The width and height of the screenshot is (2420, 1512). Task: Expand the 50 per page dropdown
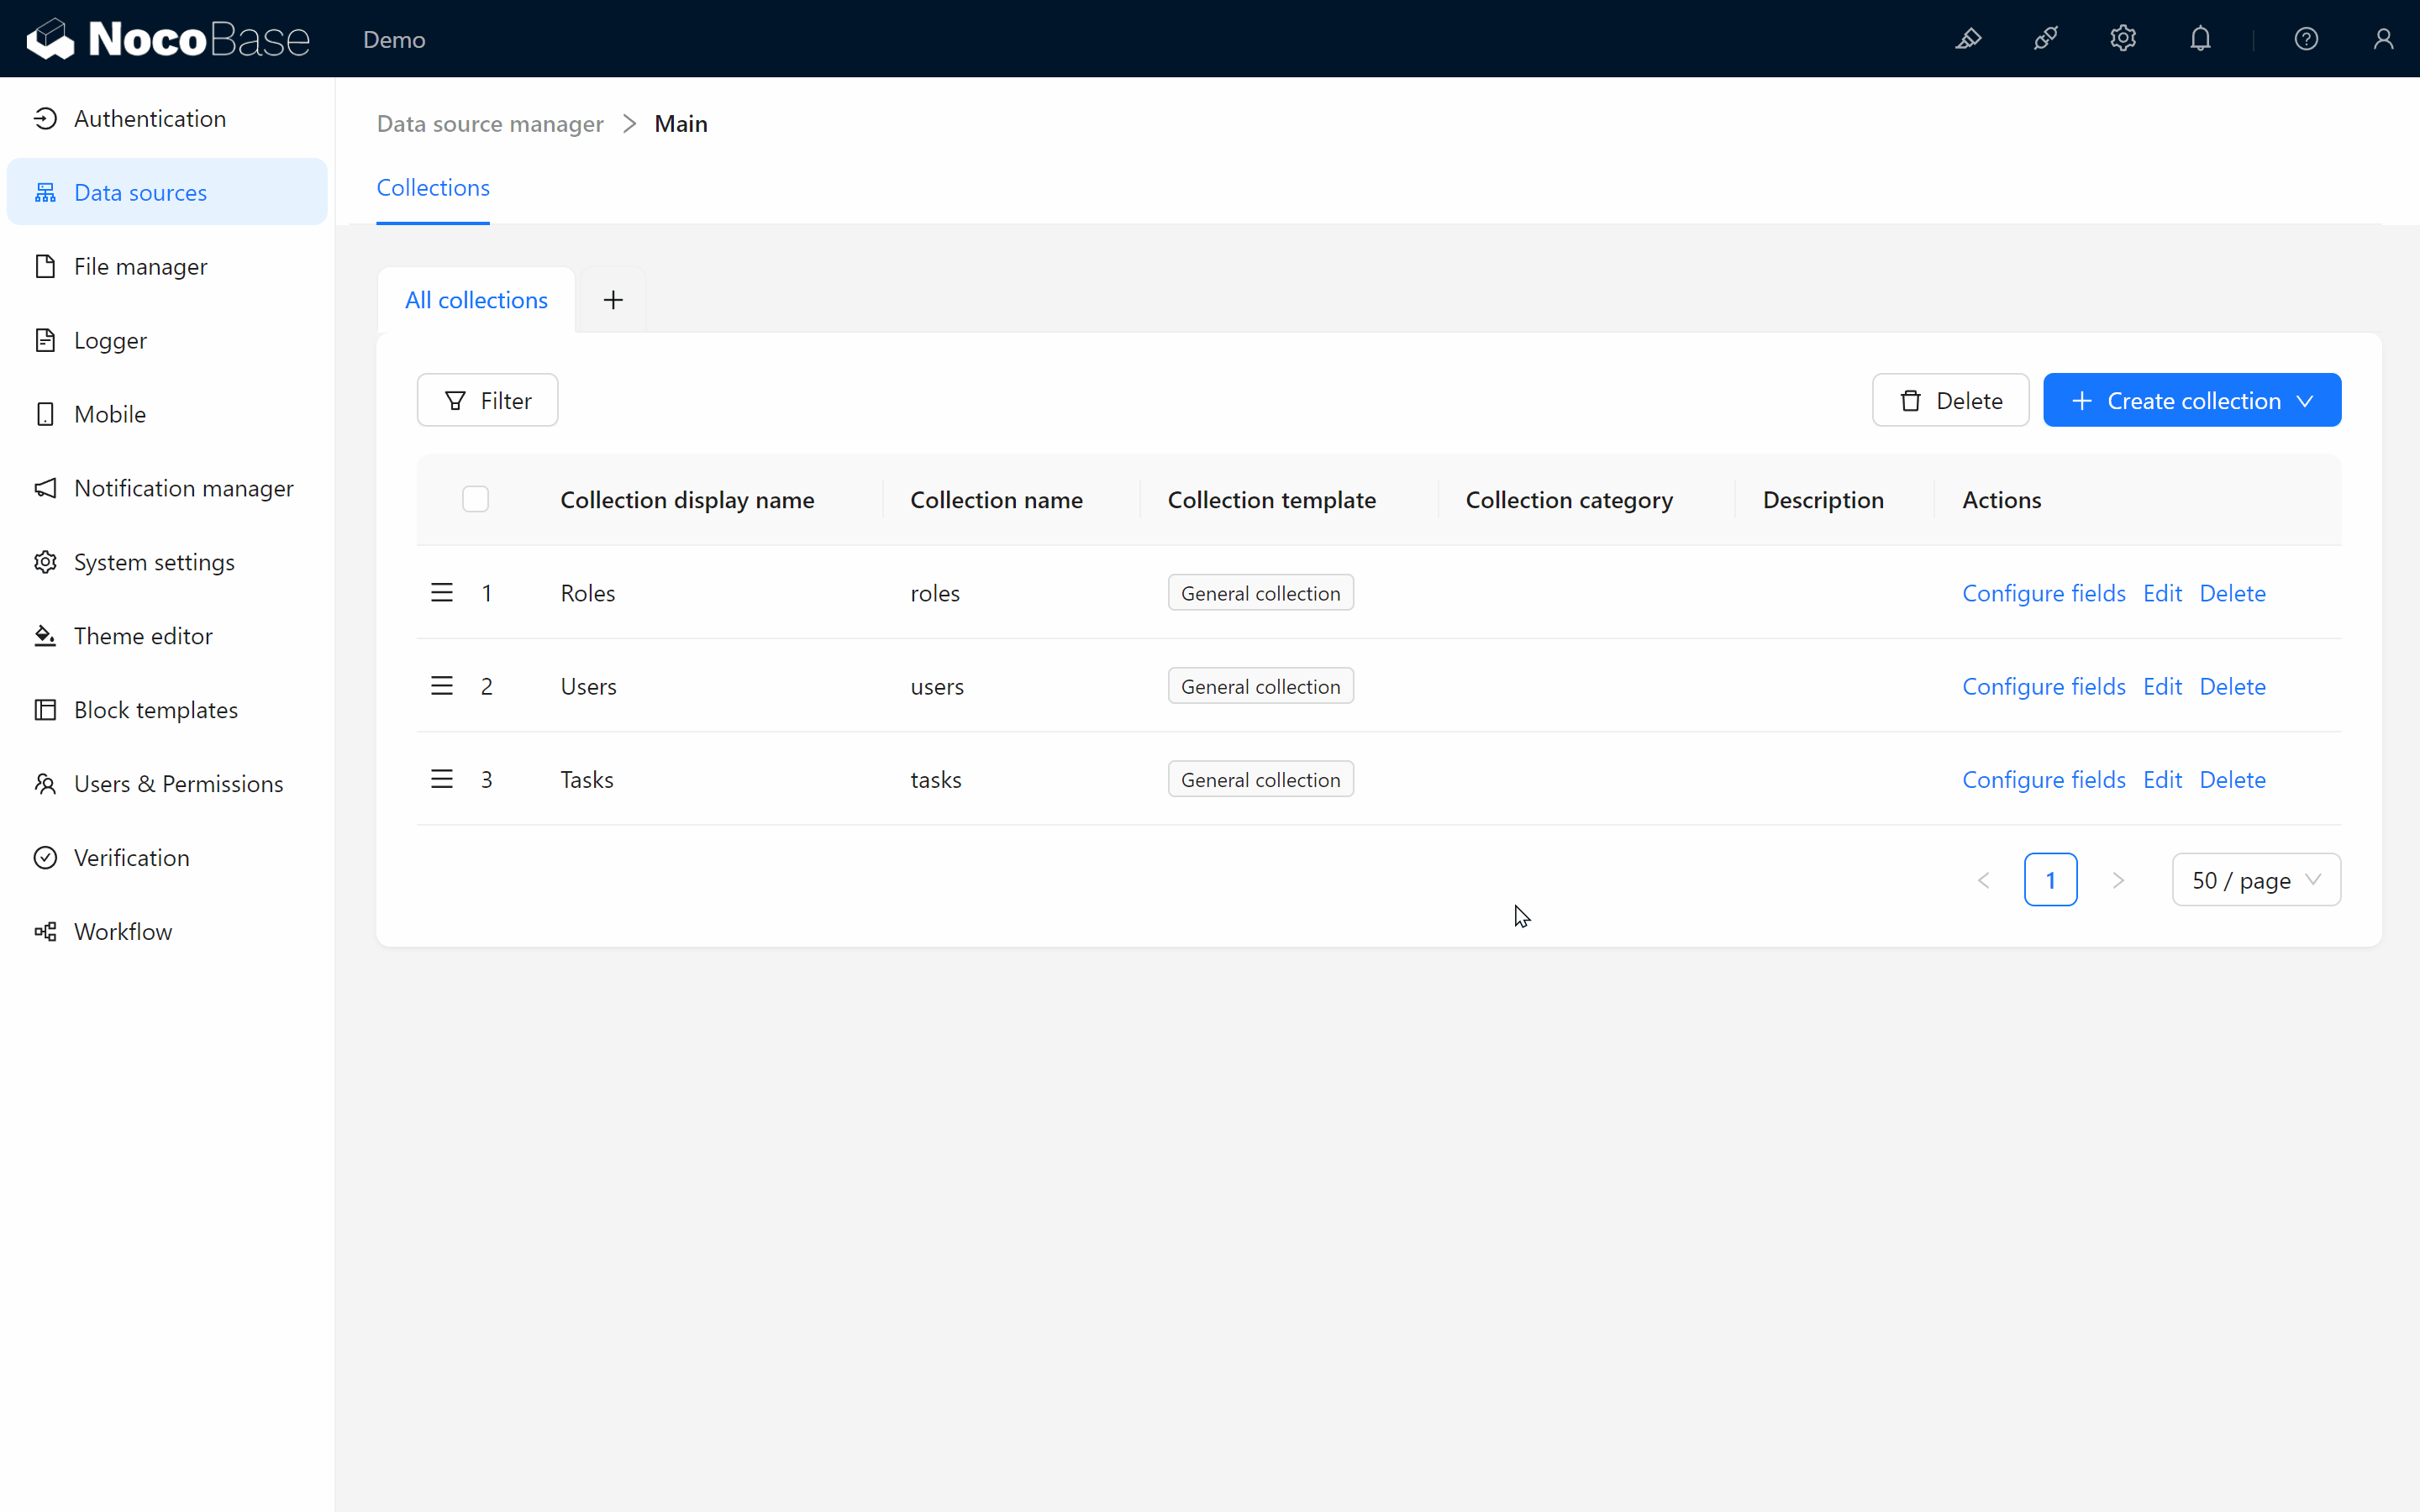coord(2254,879)
